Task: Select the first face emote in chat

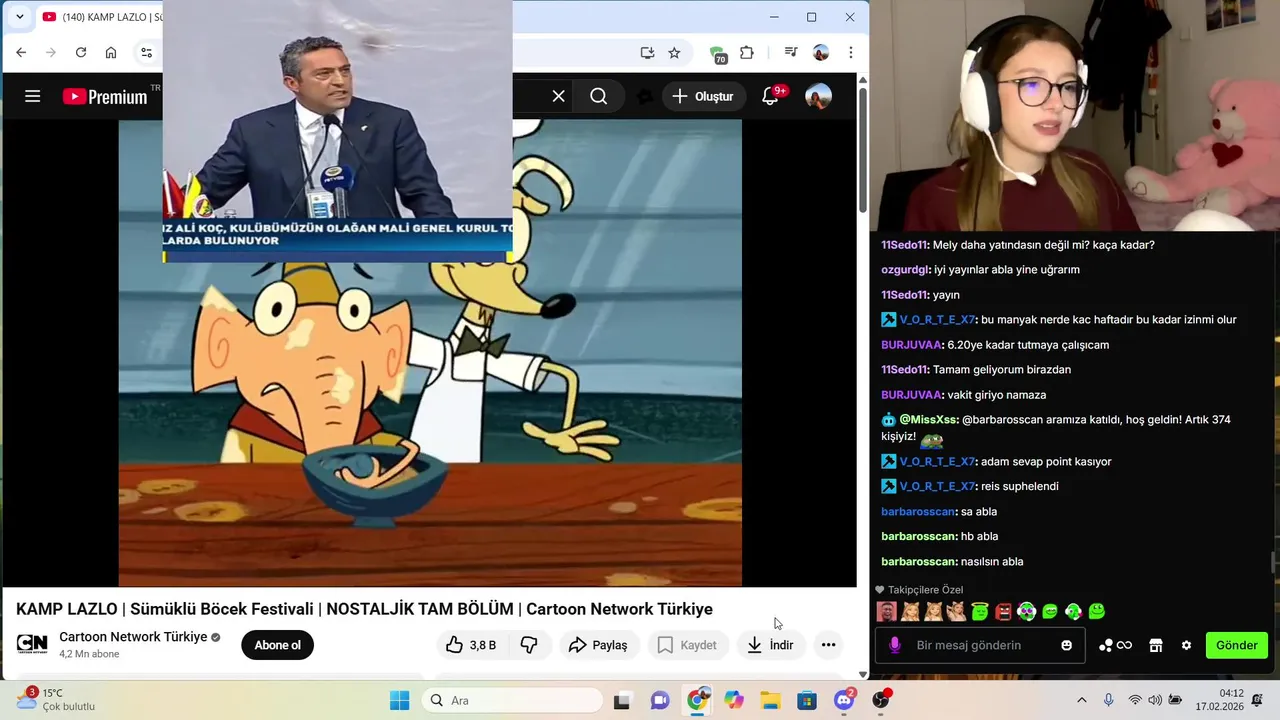Action: tap(886, 611)
